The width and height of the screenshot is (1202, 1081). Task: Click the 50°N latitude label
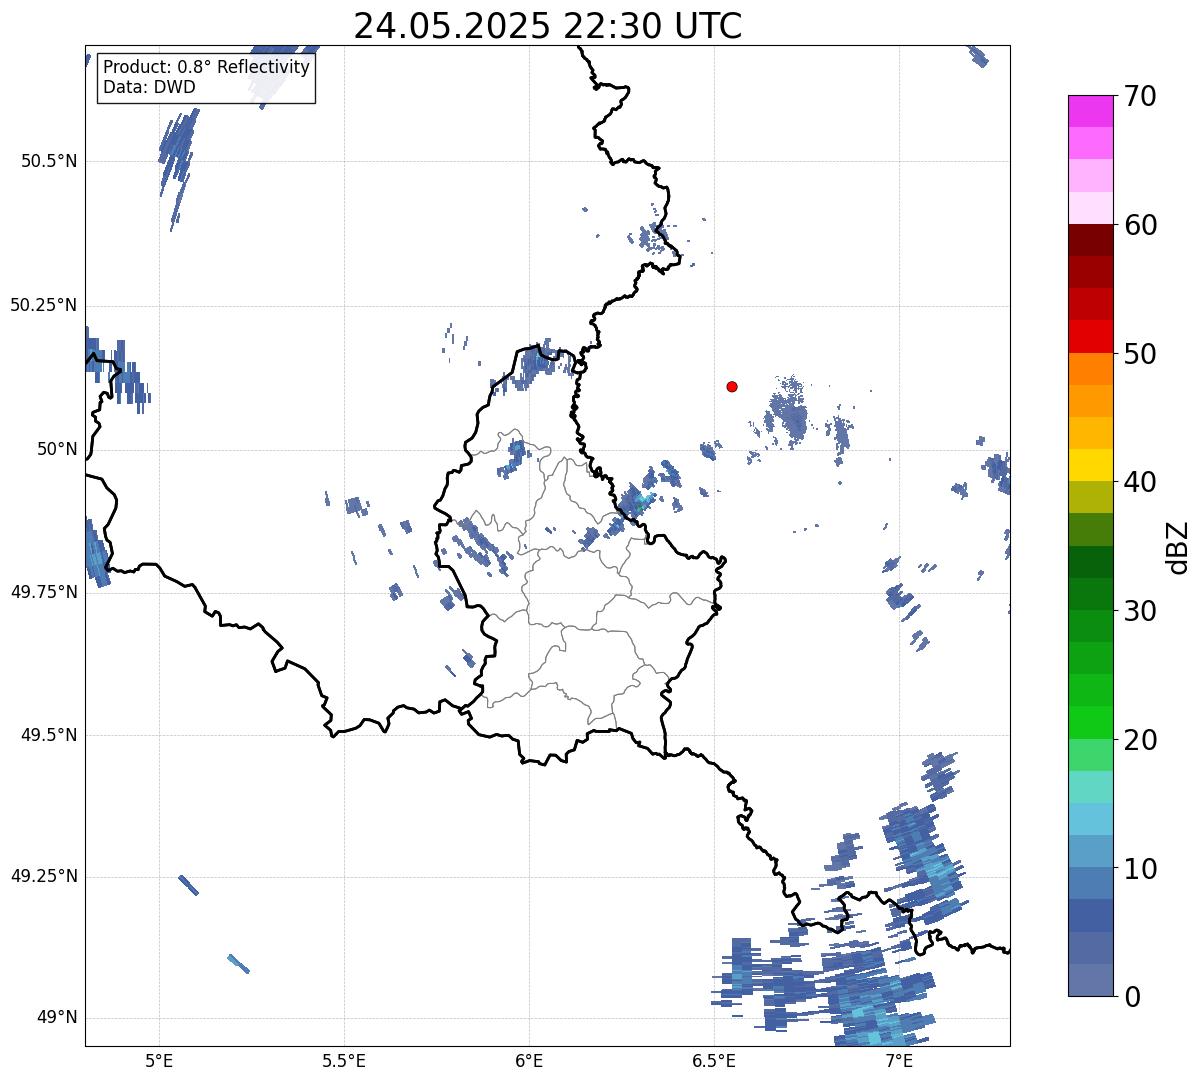(x=57, y=449)
